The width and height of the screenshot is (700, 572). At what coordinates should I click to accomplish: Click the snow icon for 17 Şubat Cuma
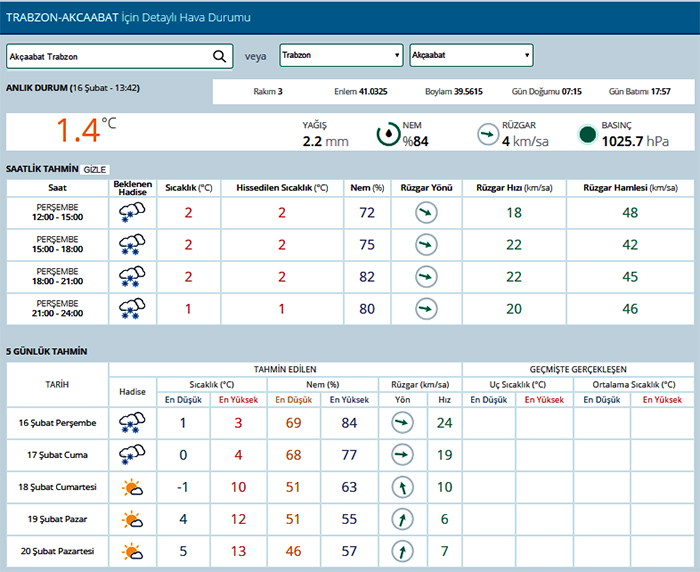131,455
